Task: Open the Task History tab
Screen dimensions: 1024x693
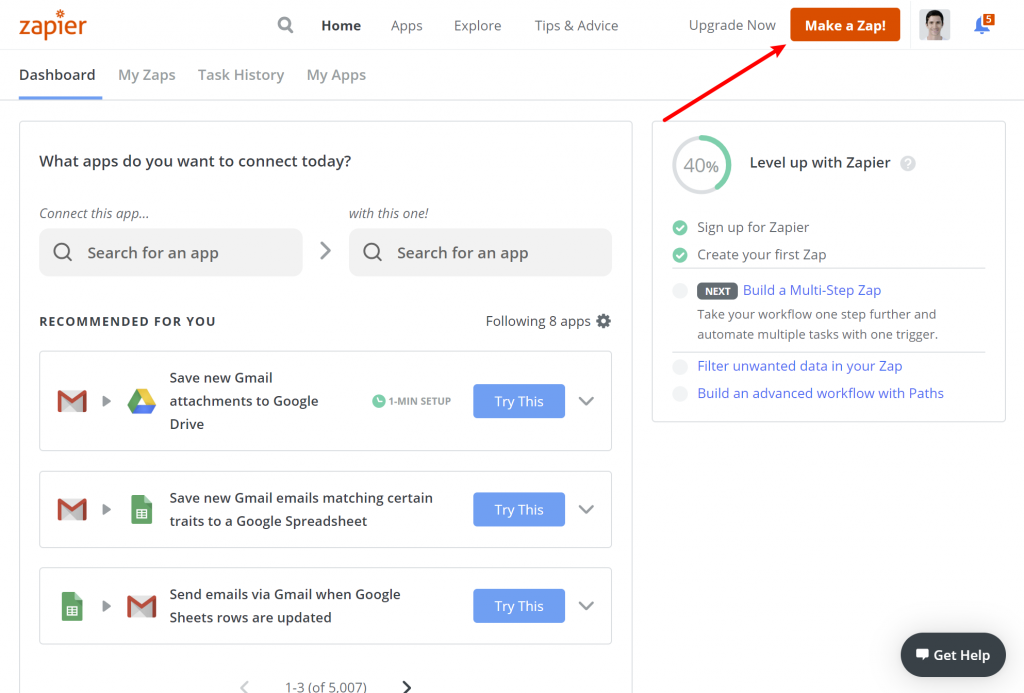Action: click(x=241, y=75)
